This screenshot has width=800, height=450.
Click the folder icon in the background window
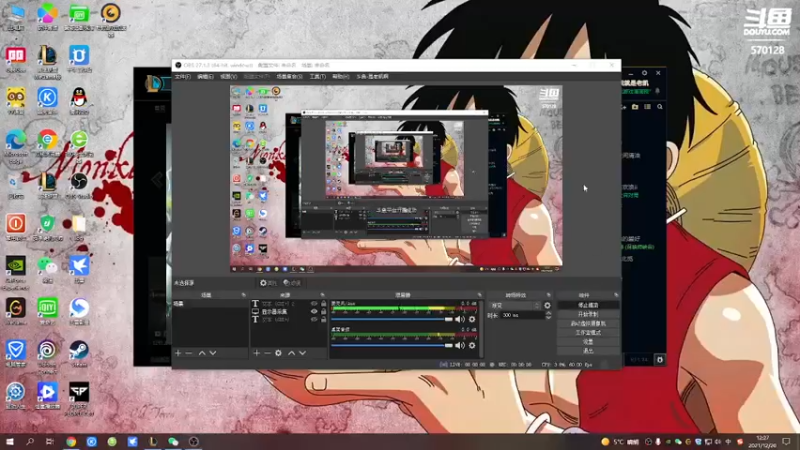click(x=635, y=107)
